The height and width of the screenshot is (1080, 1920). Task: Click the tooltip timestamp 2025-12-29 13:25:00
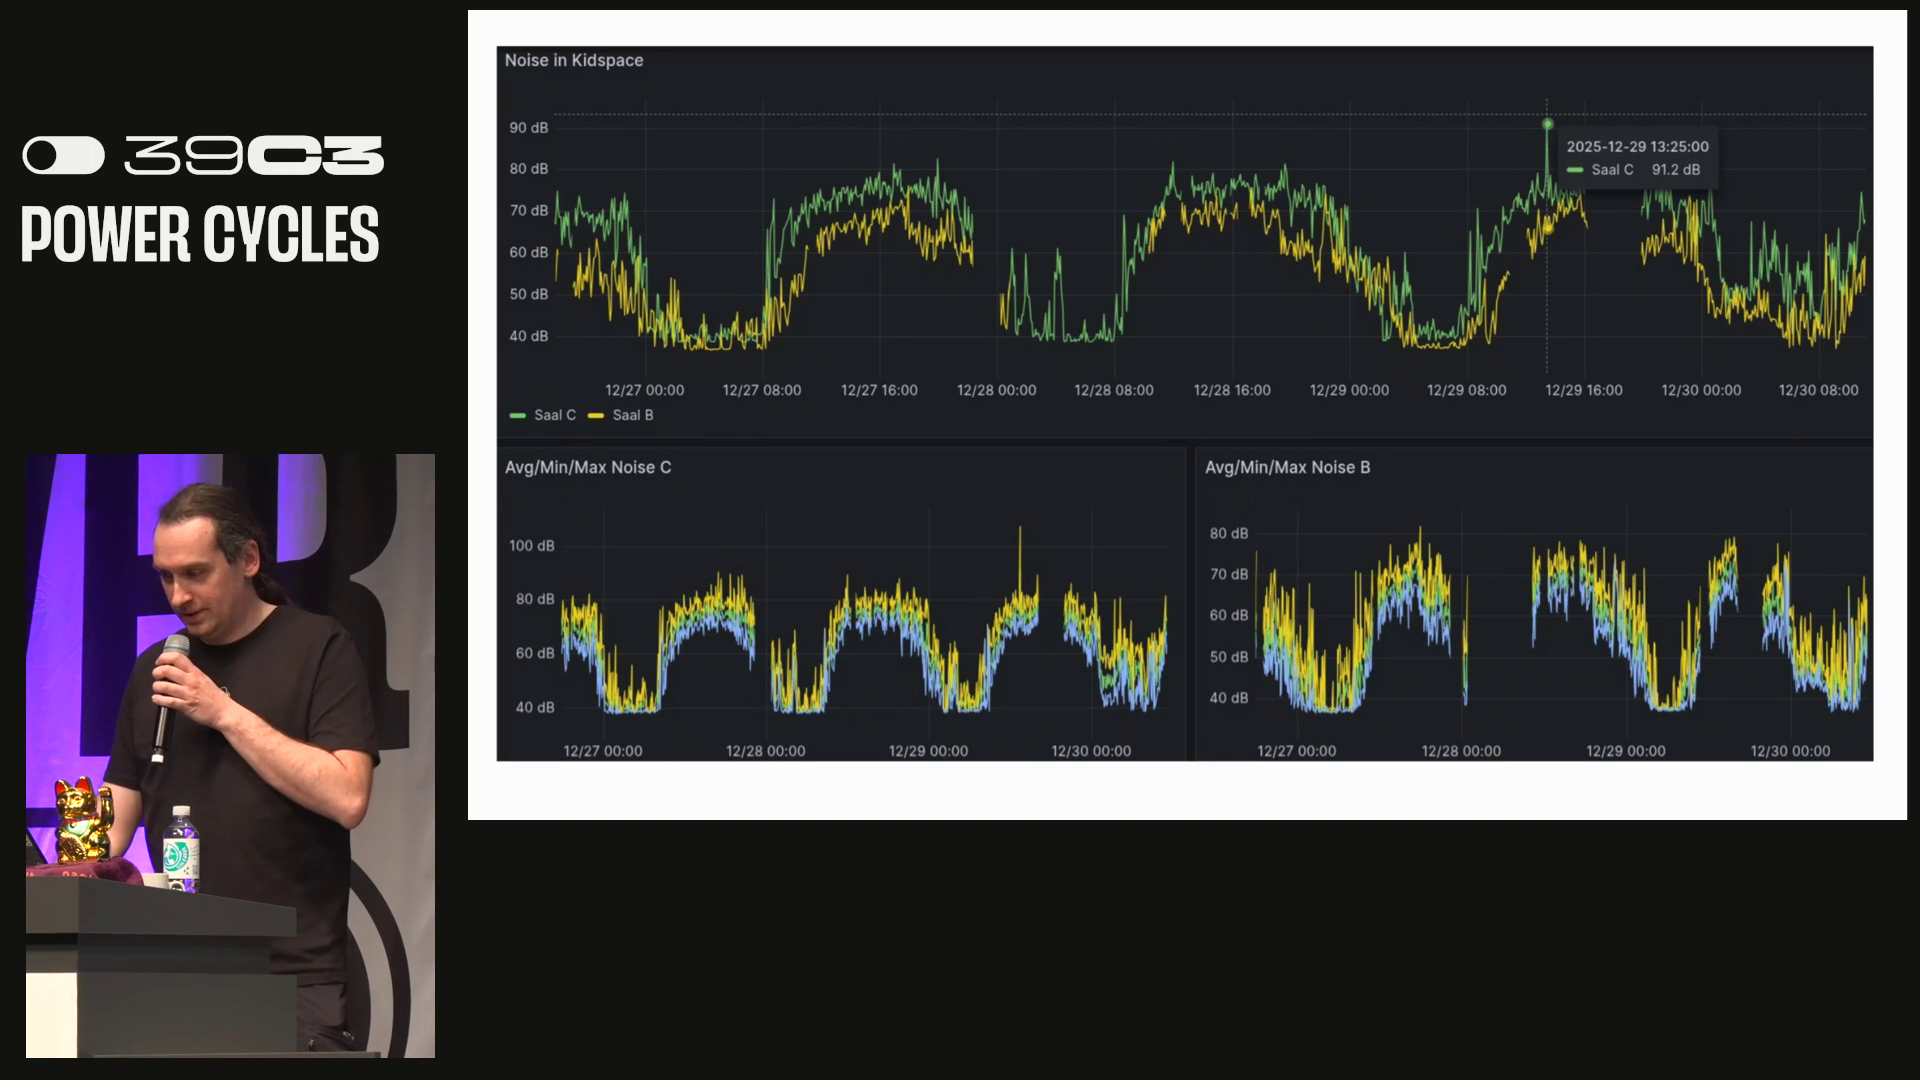point(1637,147)
